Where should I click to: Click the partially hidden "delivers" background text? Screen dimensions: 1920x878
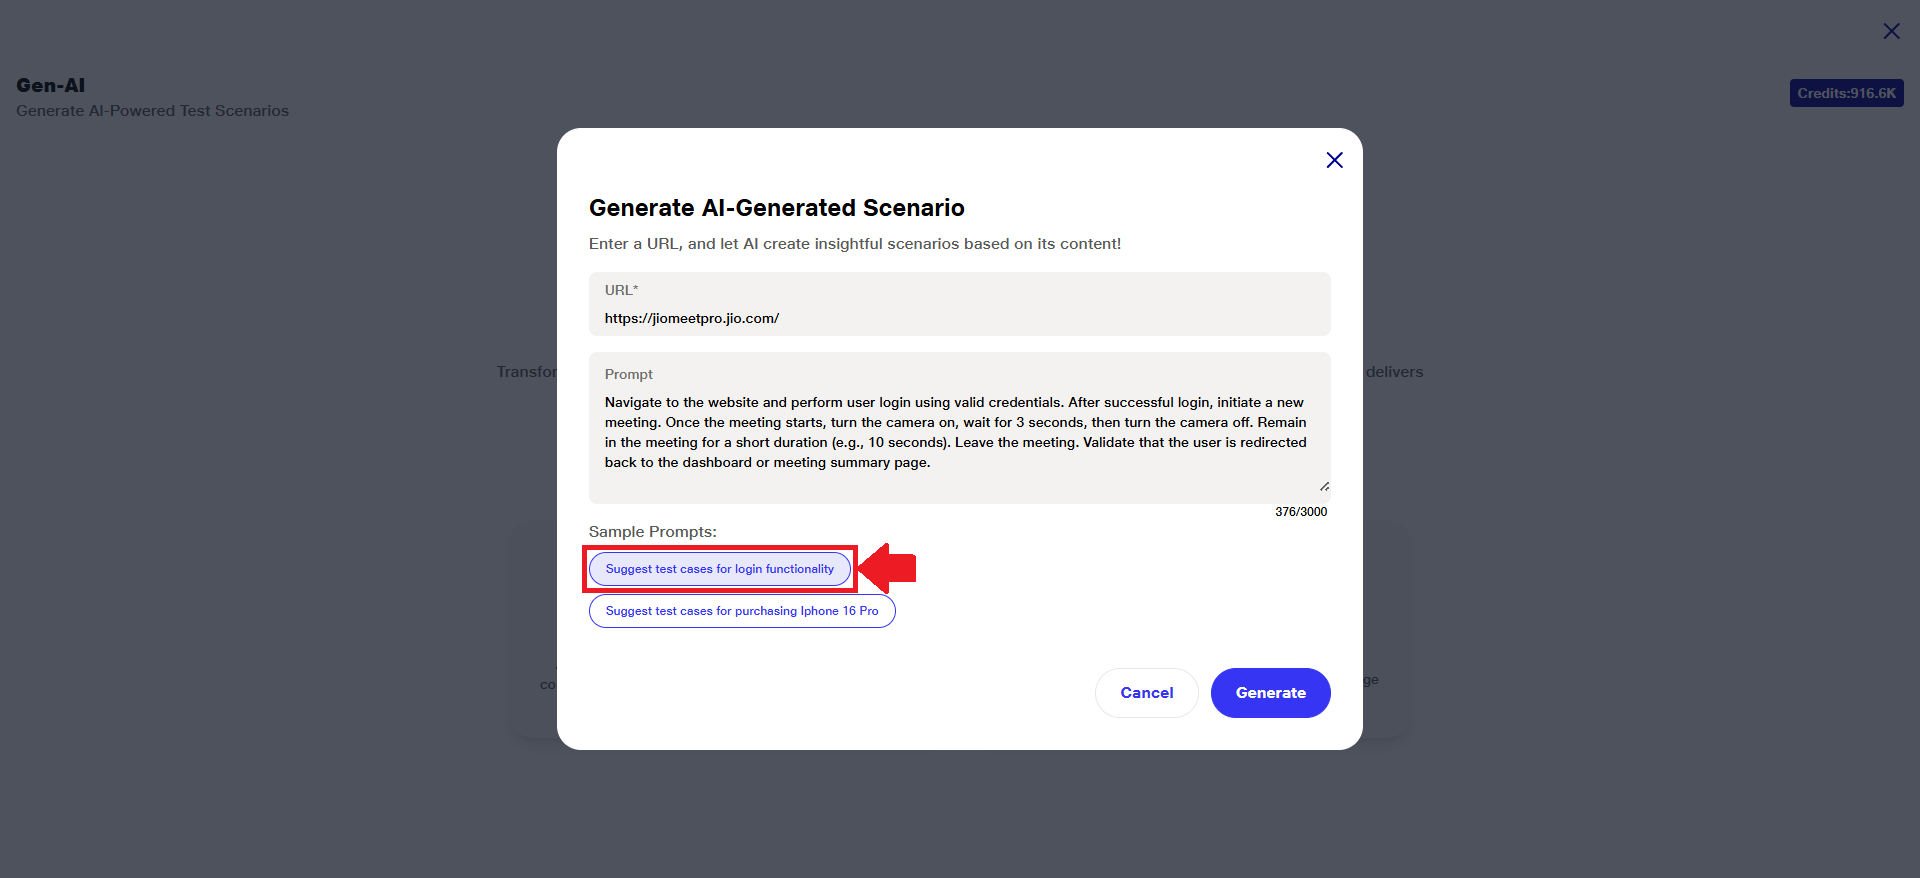pyautogui.click(x=1394, y=372)
